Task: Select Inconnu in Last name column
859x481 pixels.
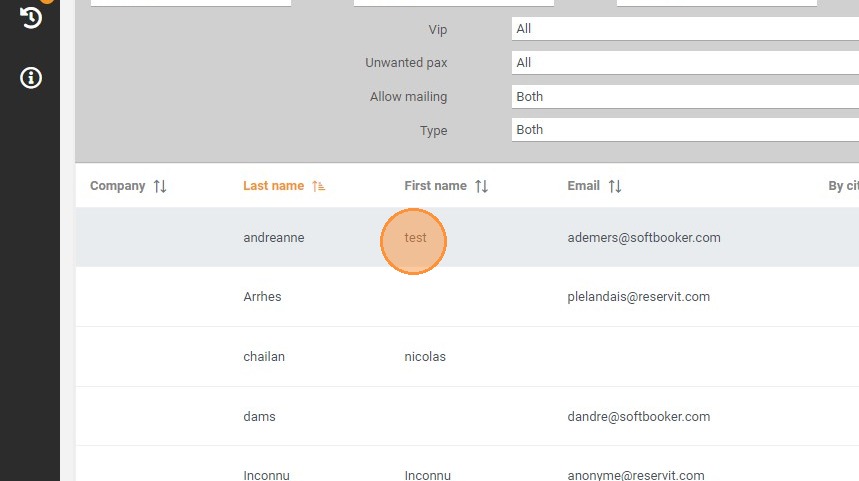Action: pos(266,475)
